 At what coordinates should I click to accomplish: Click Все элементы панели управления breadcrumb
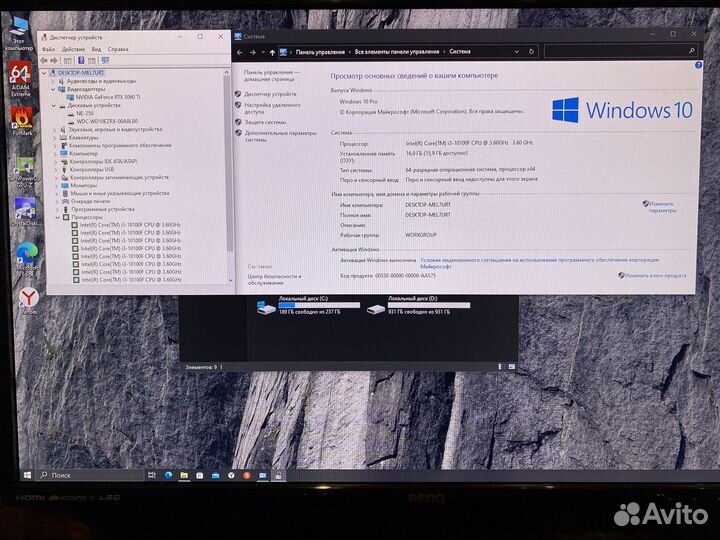[397, 52]
